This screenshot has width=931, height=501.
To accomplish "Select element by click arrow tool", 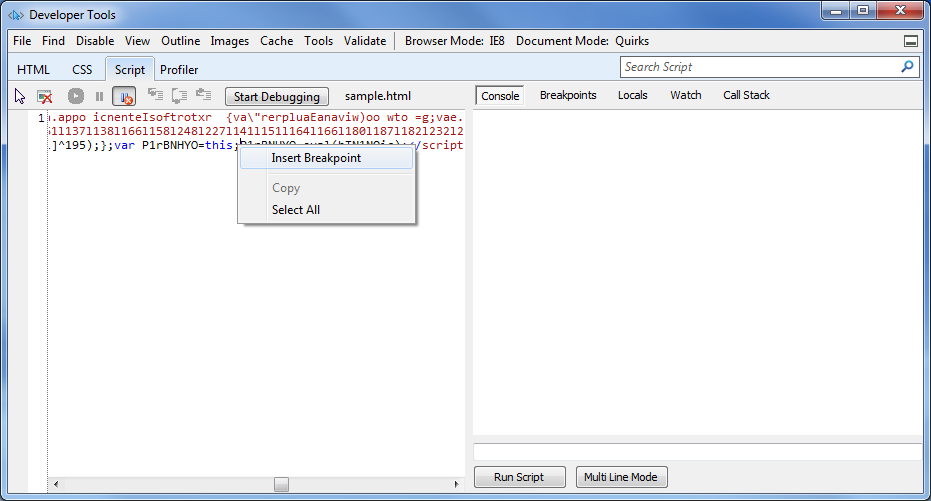I will tap(20, 96).
